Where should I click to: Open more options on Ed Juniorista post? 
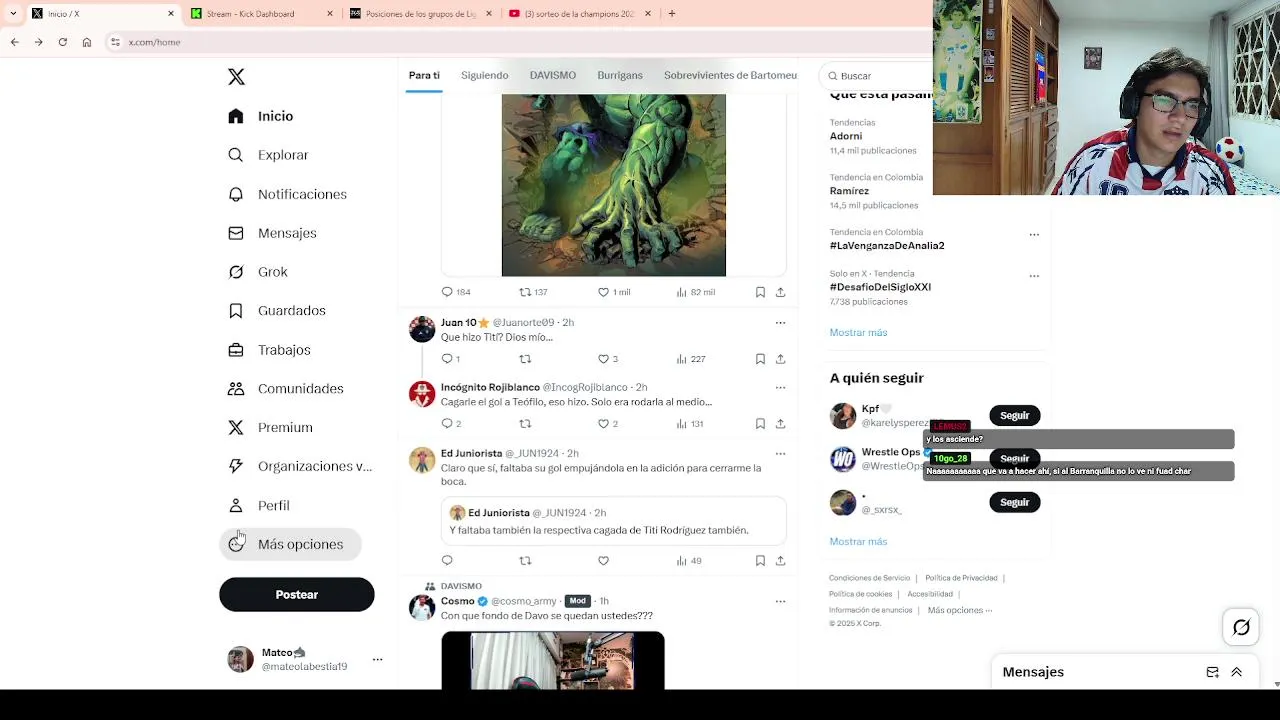click(x=780, y=454)
